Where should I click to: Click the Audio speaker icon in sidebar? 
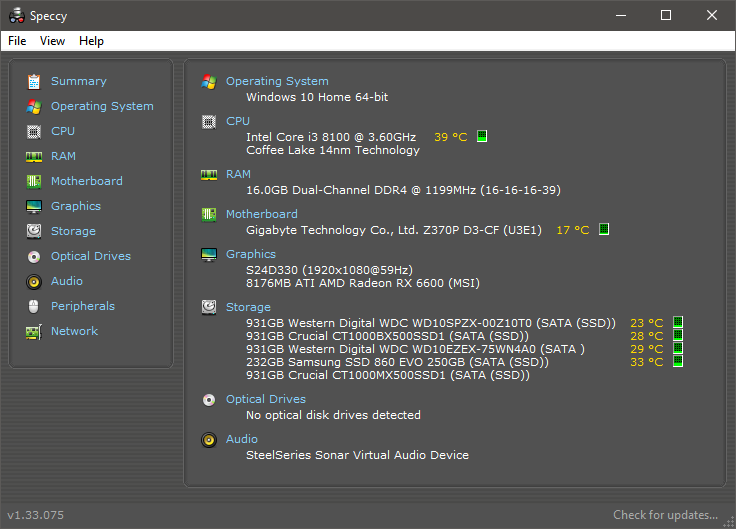[34, 282]
